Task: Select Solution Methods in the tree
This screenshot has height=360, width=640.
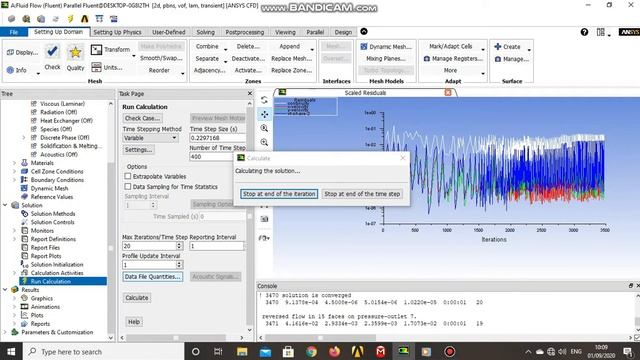Action: [53, 213]
